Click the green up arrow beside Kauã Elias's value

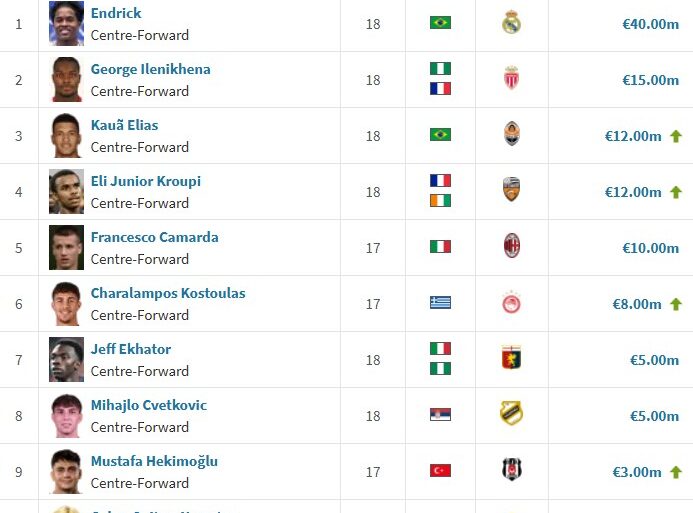pos(676,136)
